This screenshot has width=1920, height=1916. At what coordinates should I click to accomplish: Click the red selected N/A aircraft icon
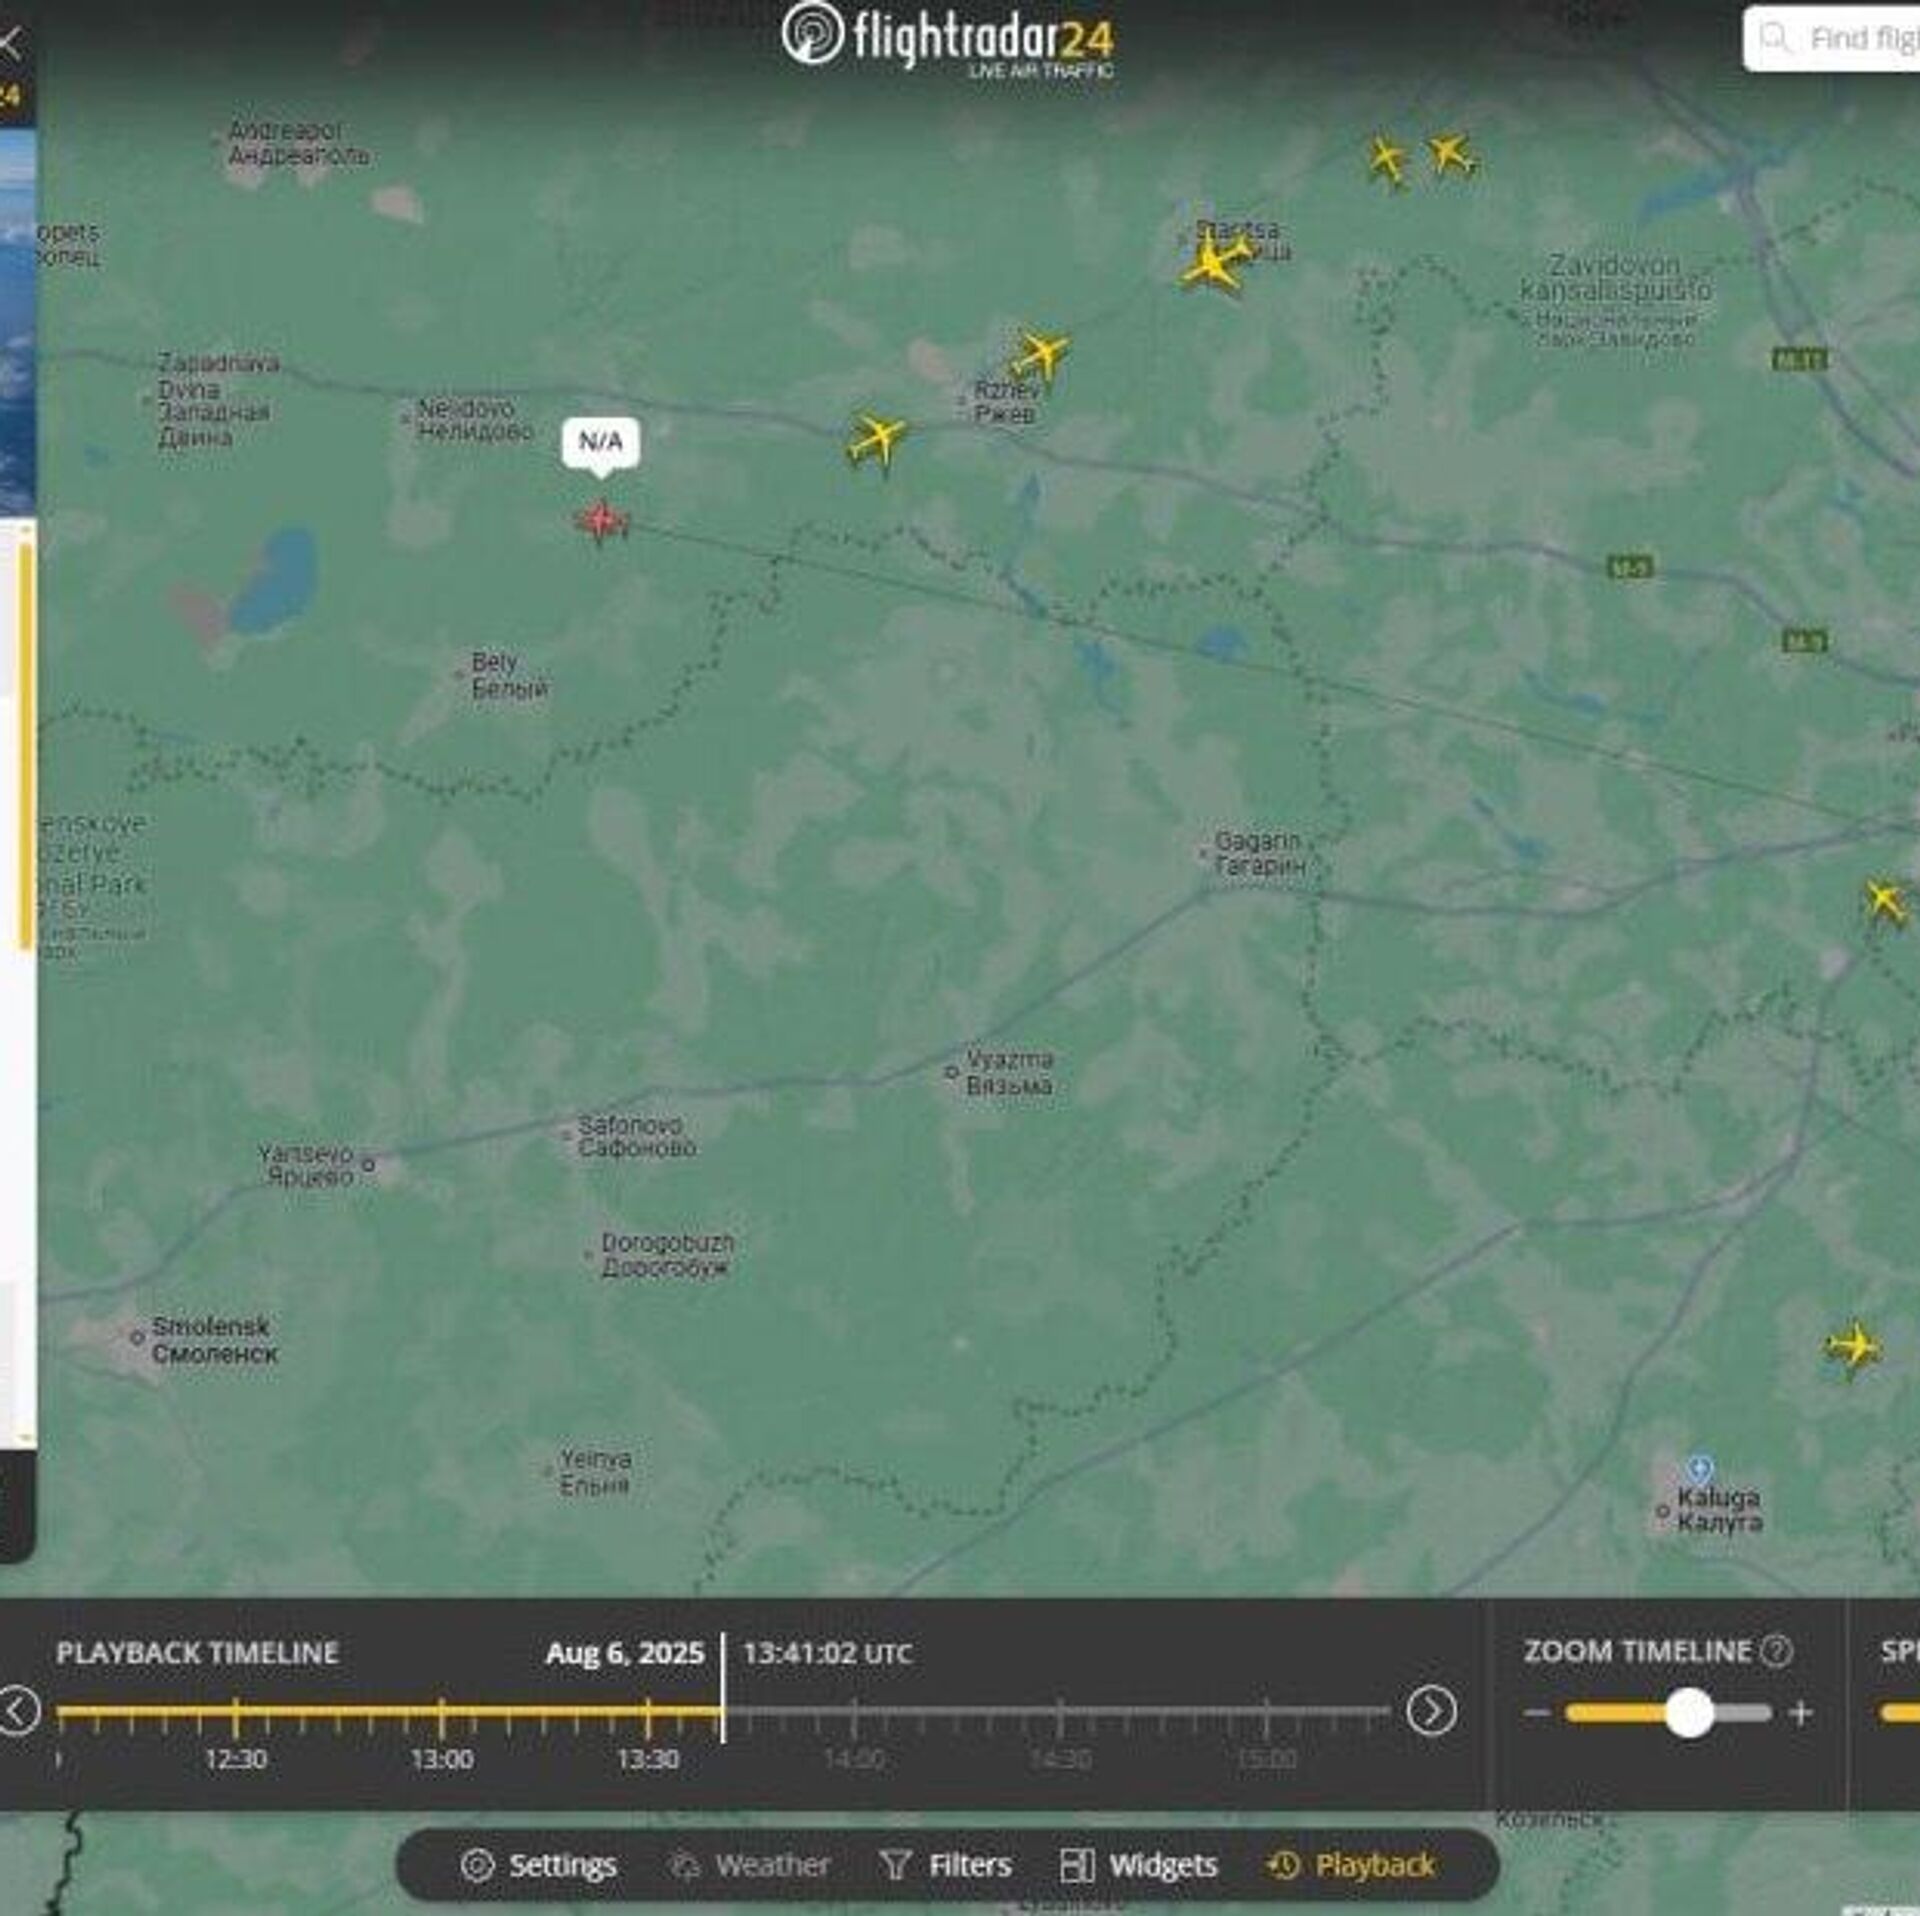[x=601, y=521]
